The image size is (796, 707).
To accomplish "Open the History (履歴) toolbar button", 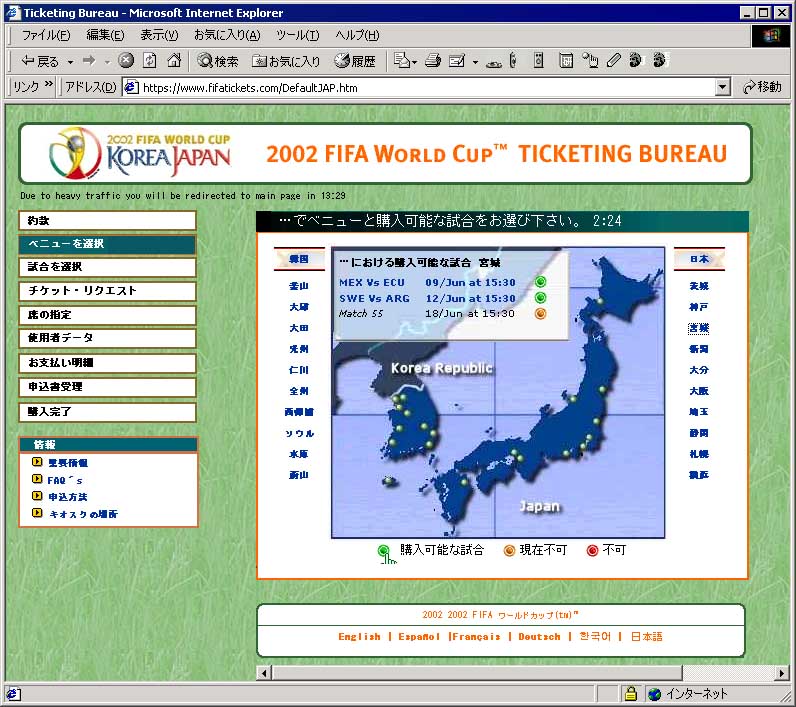I will tap(355, 61).
